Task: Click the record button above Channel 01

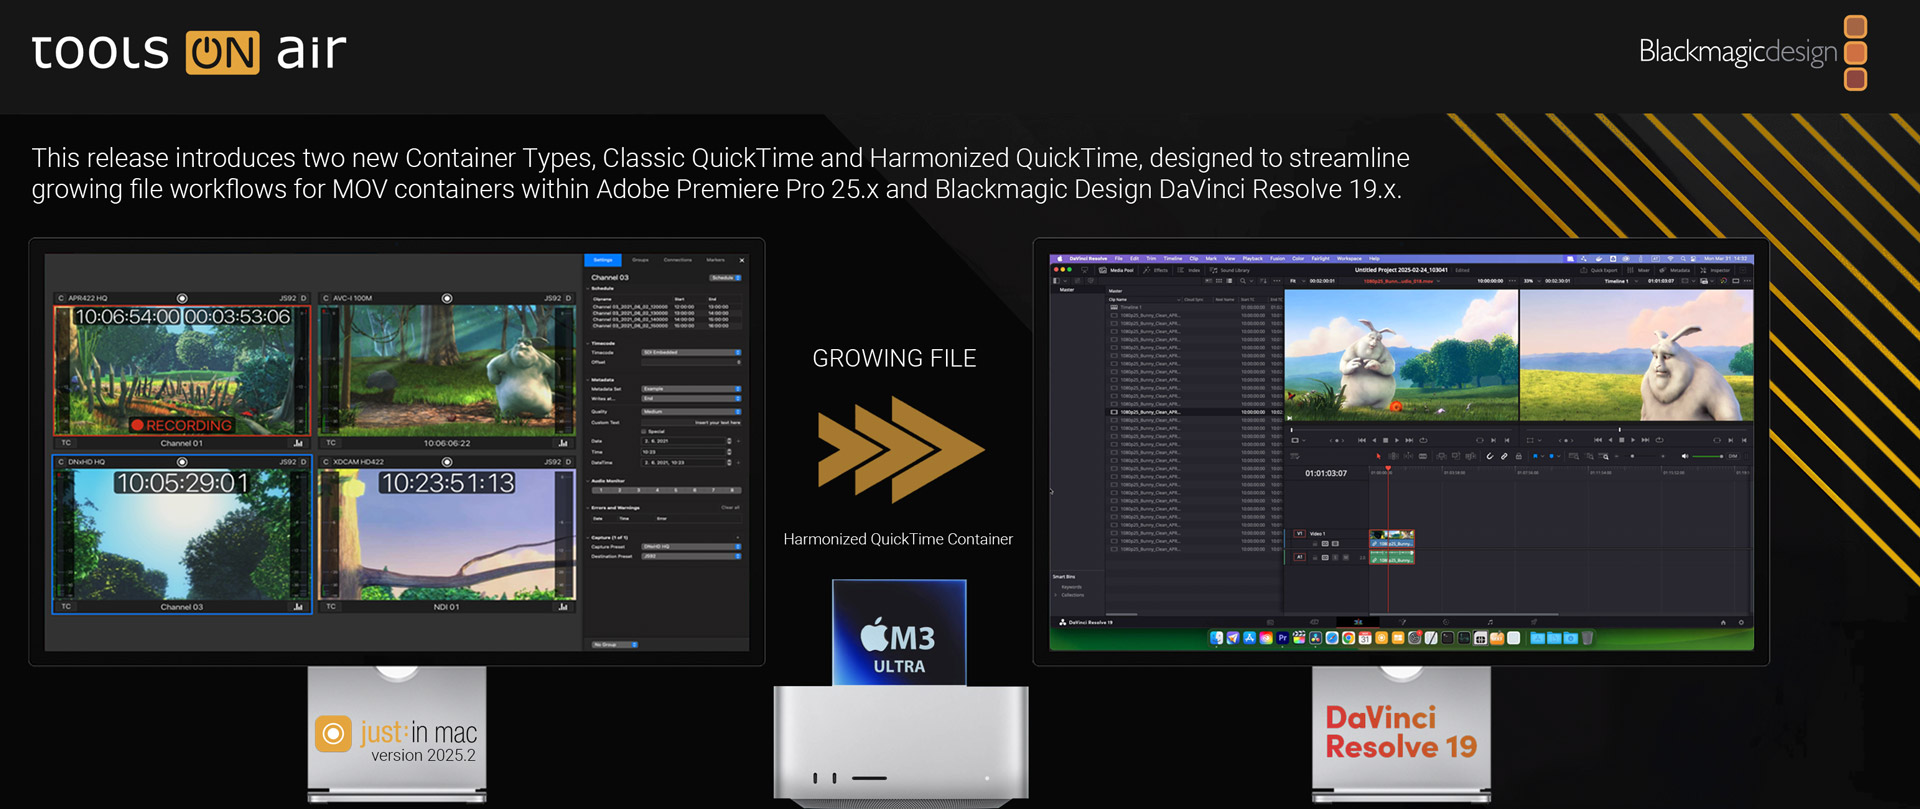Action: pos(182,298)
